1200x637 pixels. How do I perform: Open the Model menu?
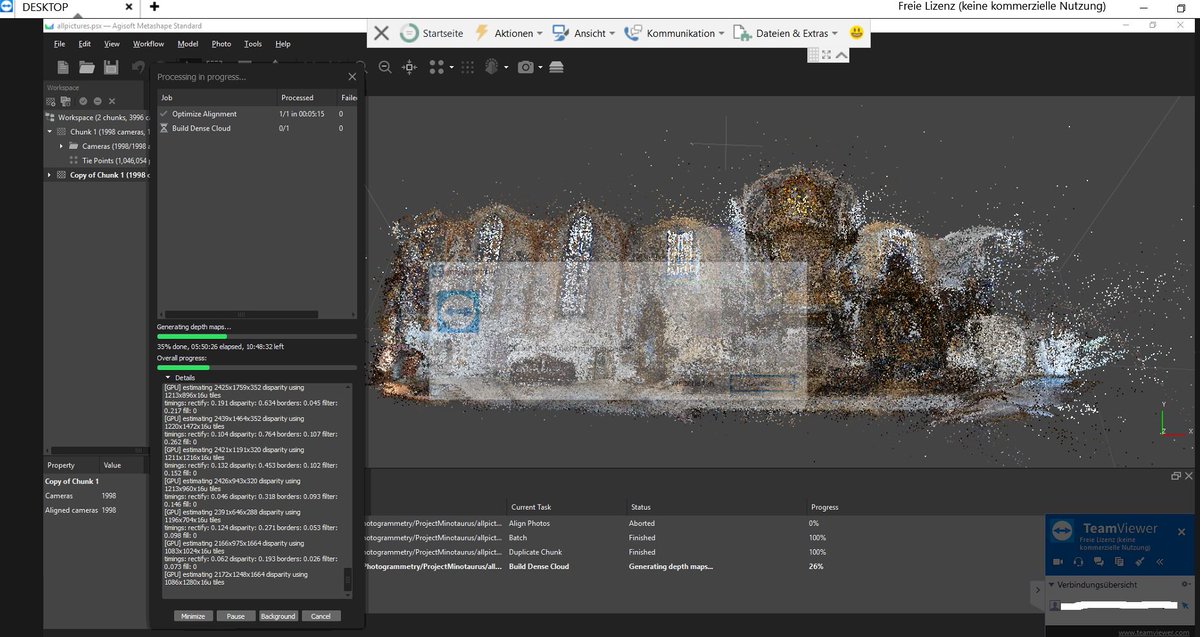(x=188, y=44)
